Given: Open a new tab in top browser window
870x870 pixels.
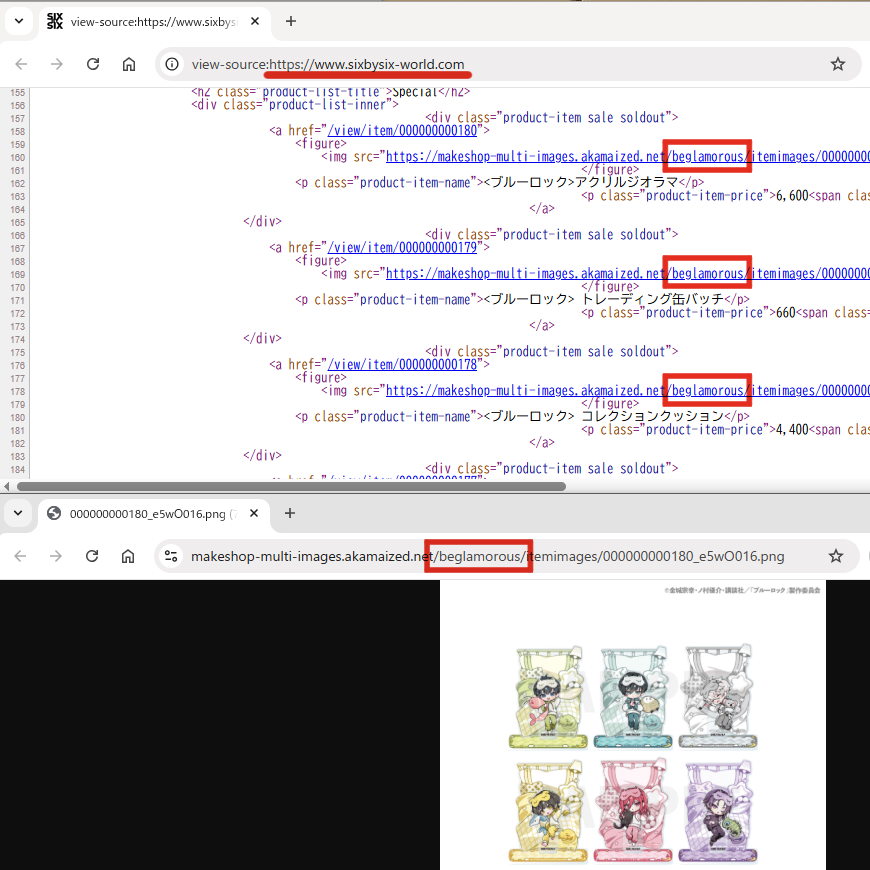Looking at the screenshot, I should tap(291, 22).
